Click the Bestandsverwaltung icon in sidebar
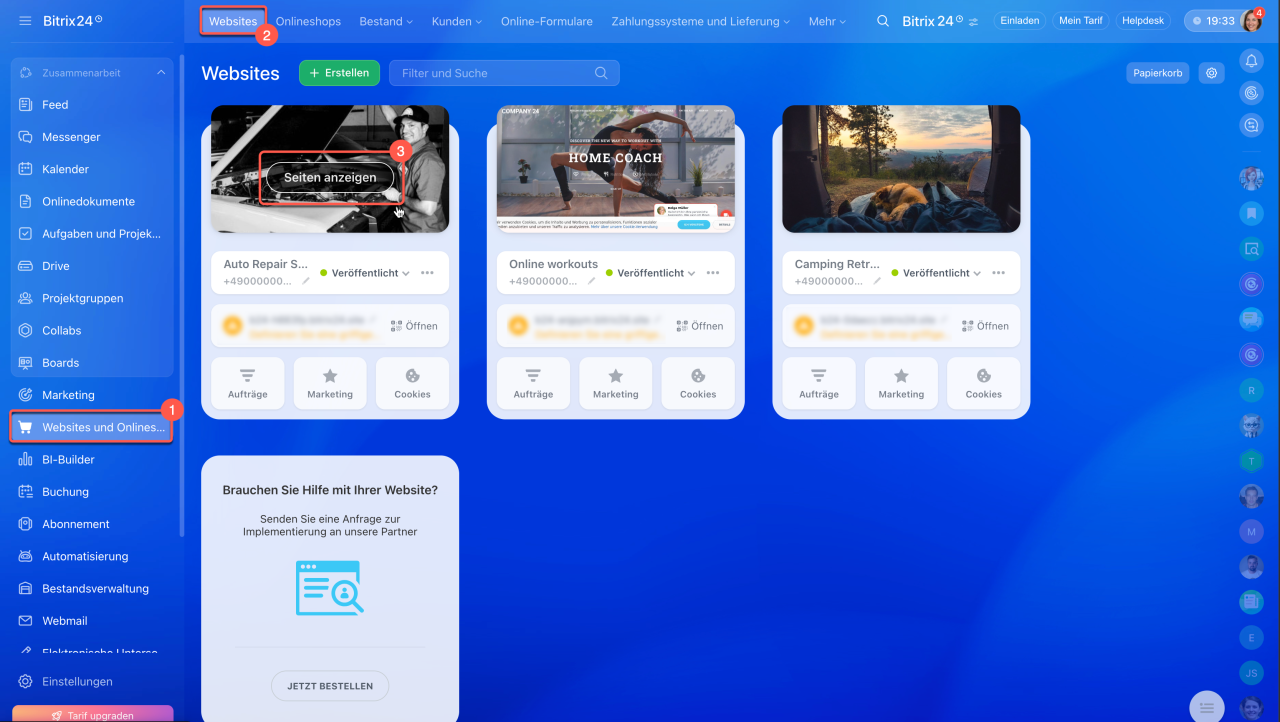The image size is (1280, 722). 26,589
